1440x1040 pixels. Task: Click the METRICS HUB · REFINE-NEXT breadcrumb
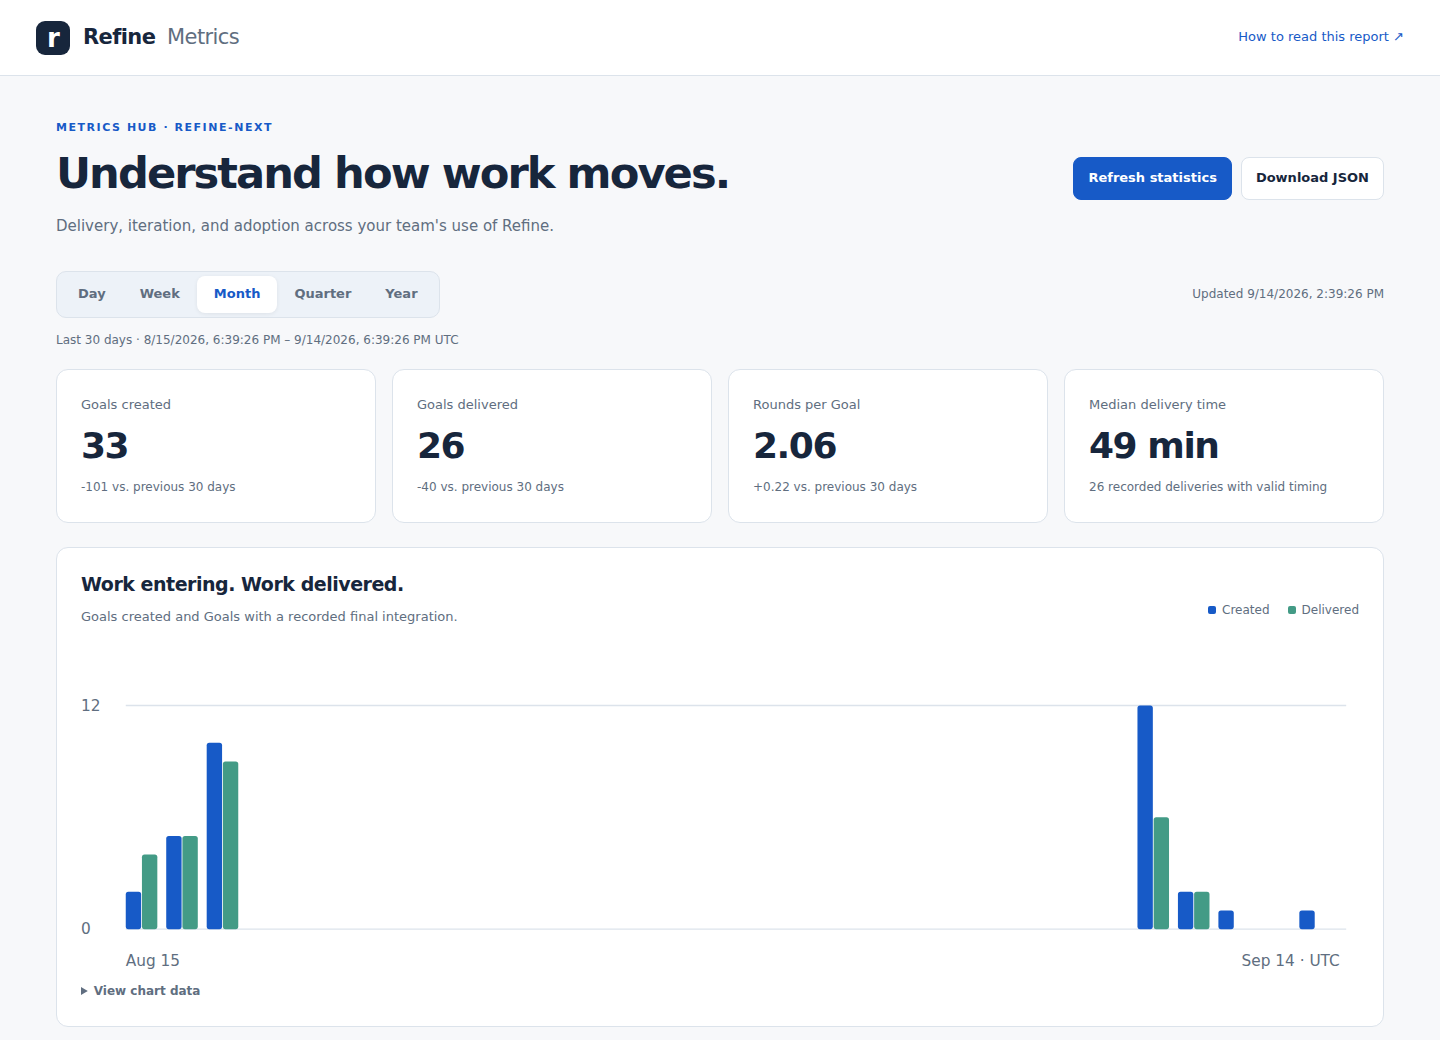[164, 127]
